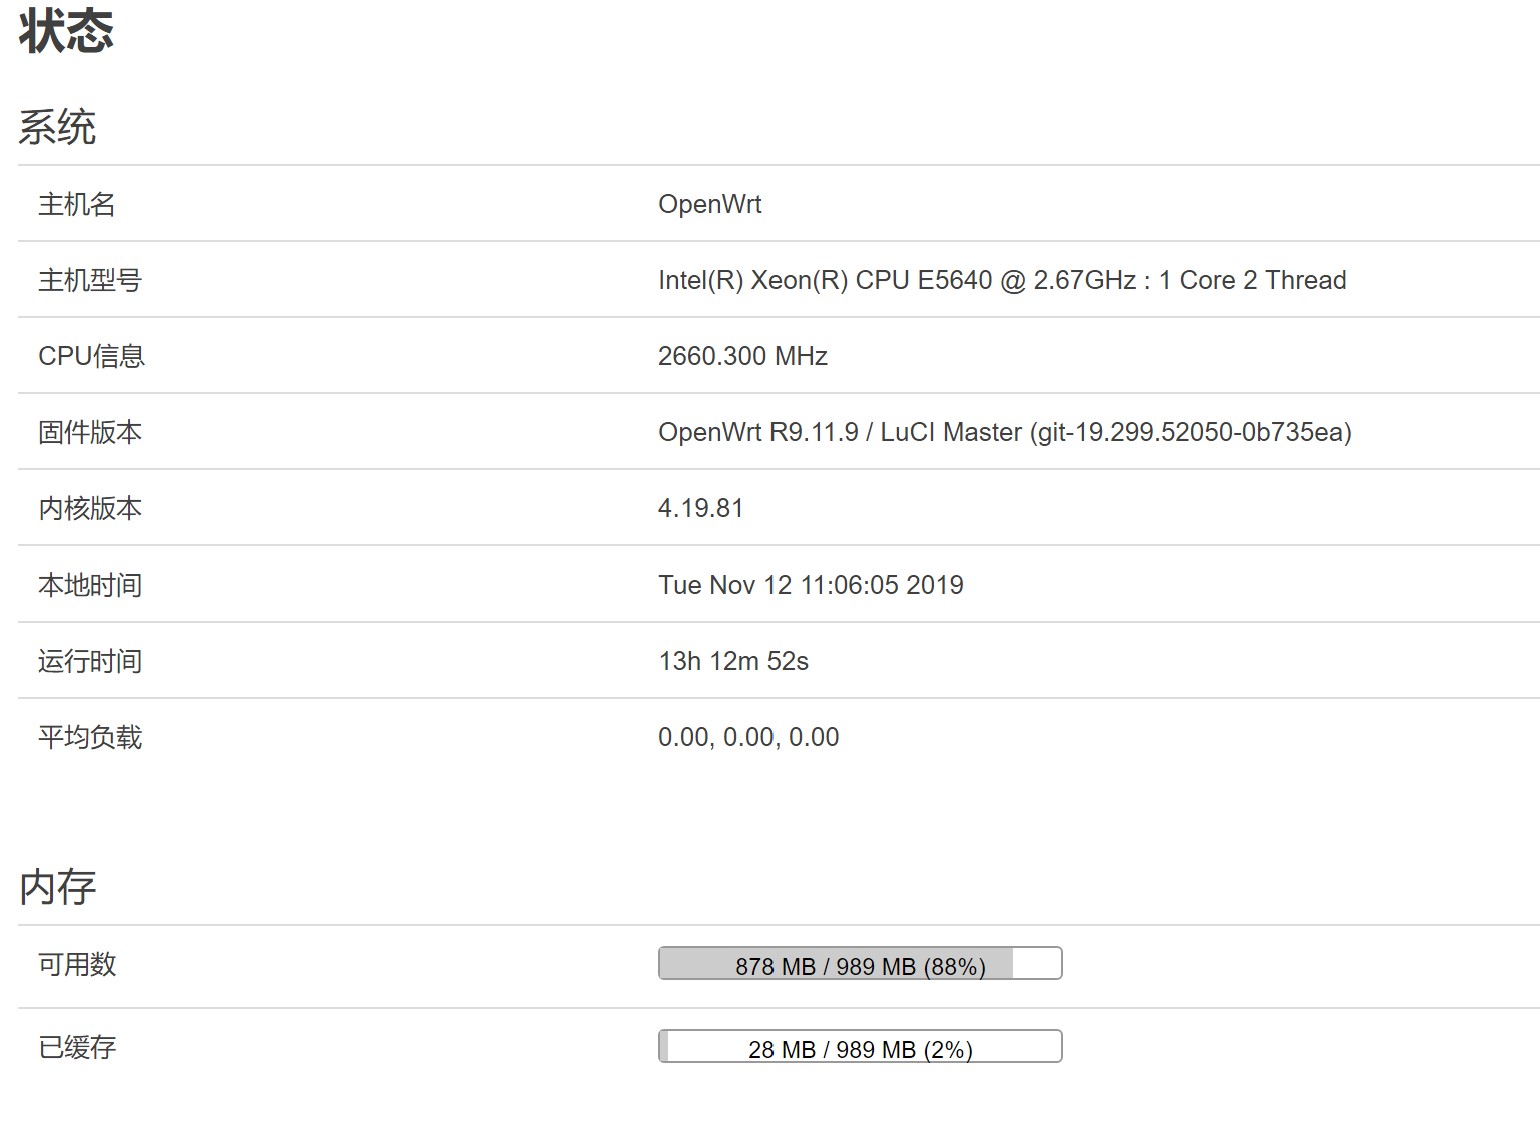The width and height of the screenshot is (1540, 1136).
Task: Select the Intel Xeon CPU model text
Action: (1000, 280)
